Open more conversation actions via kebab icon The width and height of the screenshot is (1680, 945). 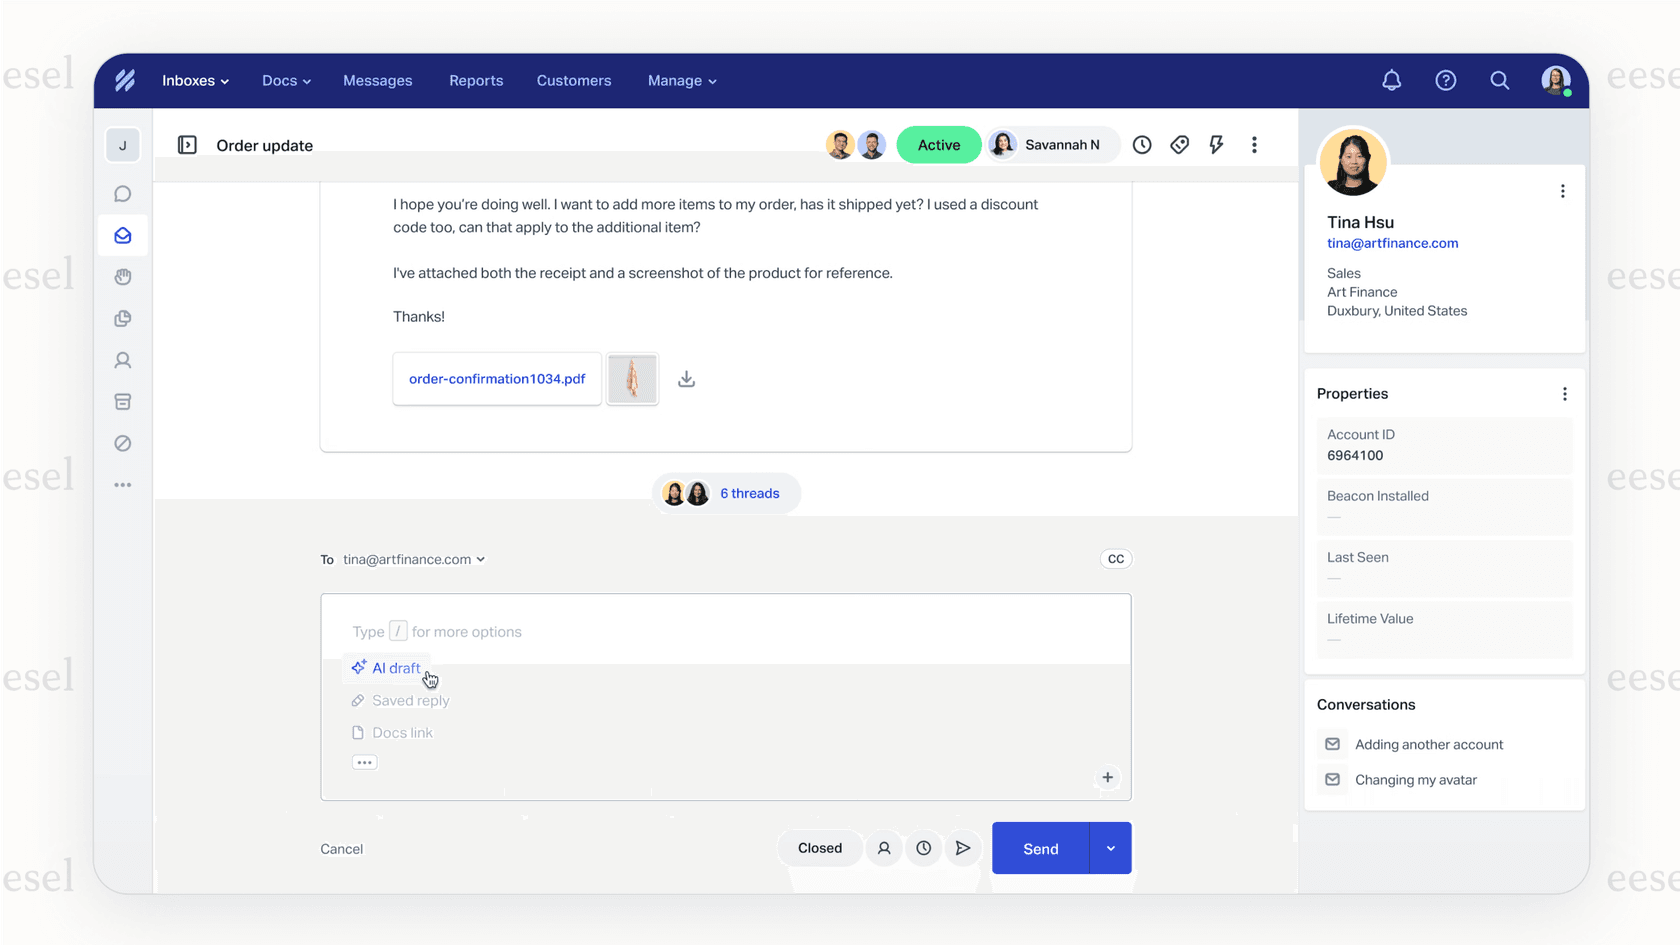[1254, 144]
